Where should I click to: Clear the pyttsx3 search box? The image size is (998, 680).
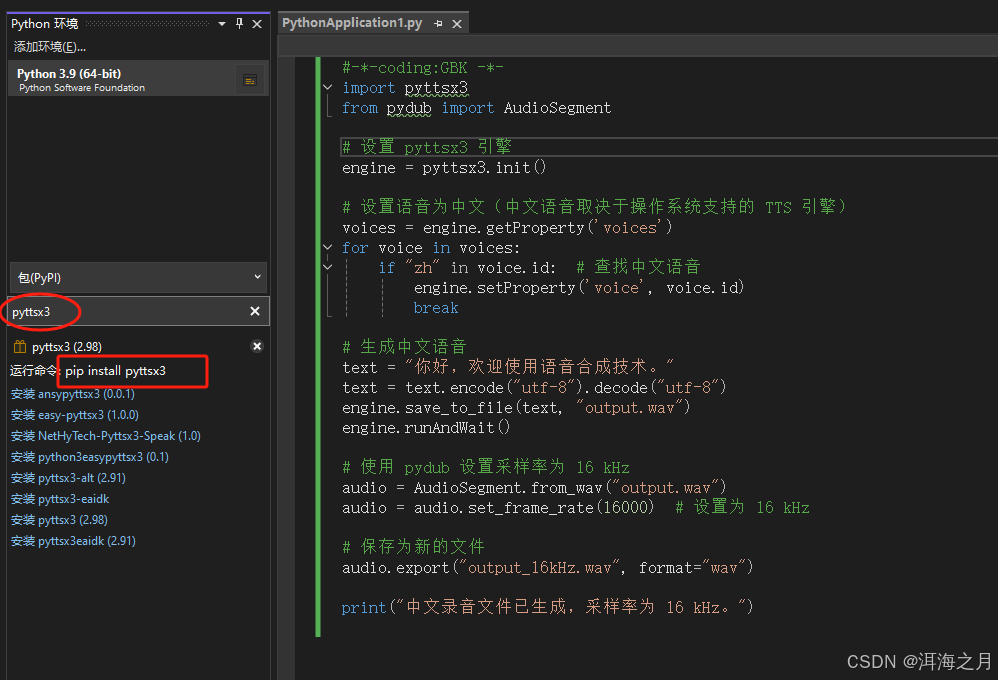pos(254,311)
